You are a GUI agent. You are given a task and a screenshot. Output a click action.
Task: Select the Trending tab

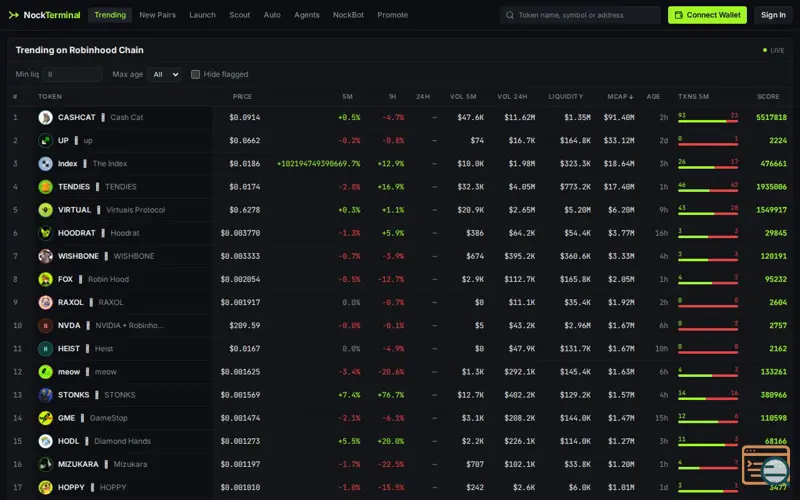[110, 15]
